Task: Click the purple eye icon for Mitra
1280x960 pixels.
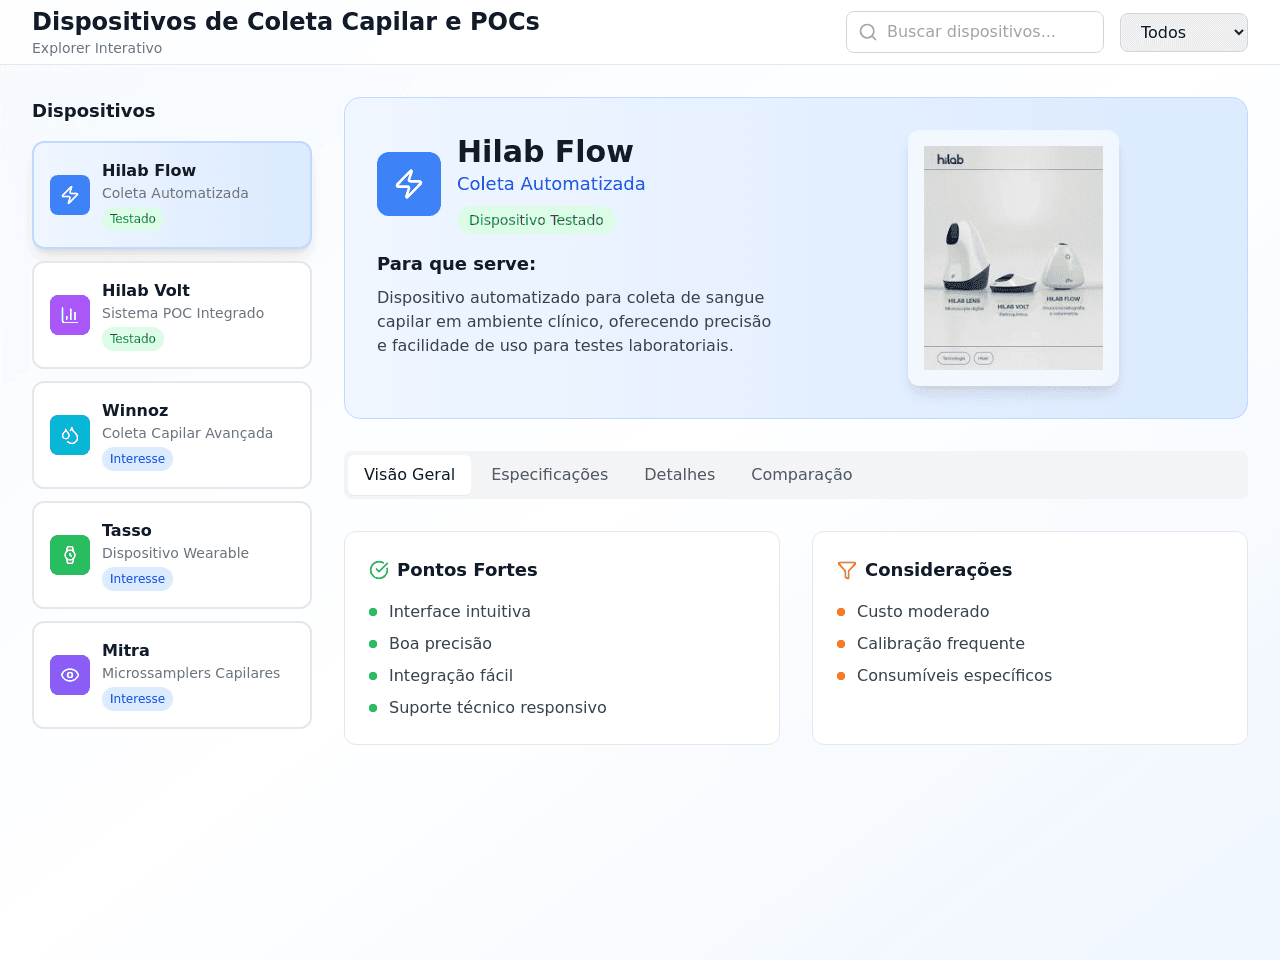Action: click(x=70, y=675)
